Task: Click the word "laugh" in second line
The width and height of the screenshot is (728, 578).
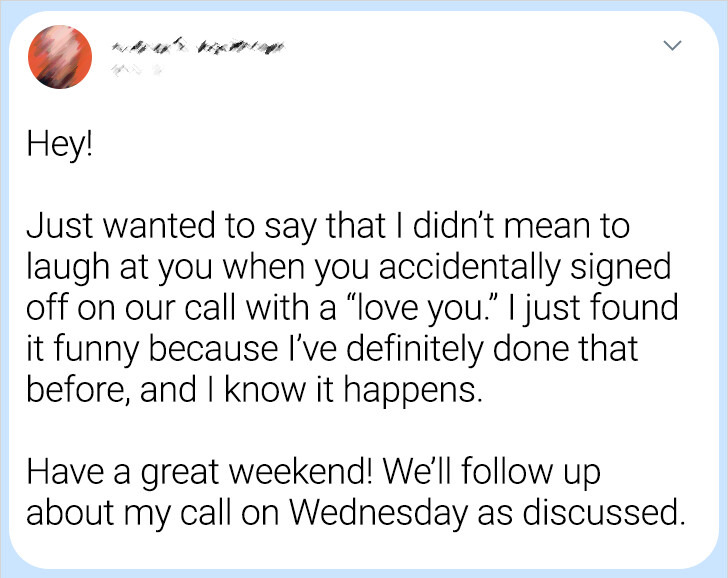Action: click(68, 268)
